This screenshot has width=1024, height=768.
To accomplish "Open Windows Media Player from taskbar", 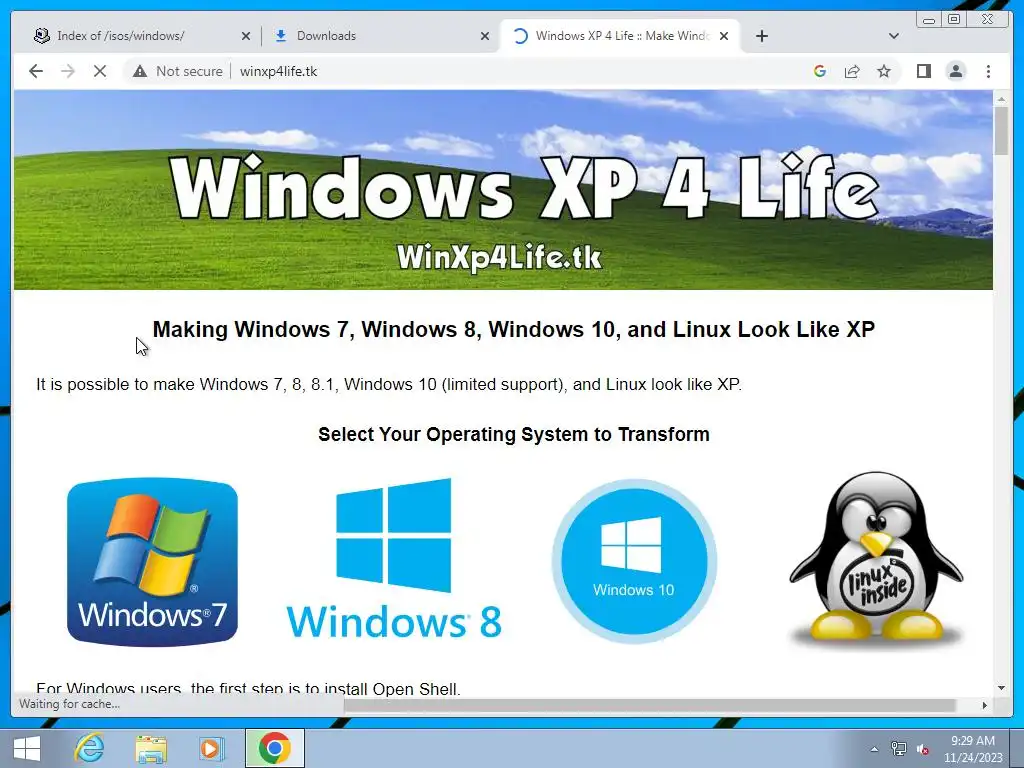I will (x=212, y=748).
